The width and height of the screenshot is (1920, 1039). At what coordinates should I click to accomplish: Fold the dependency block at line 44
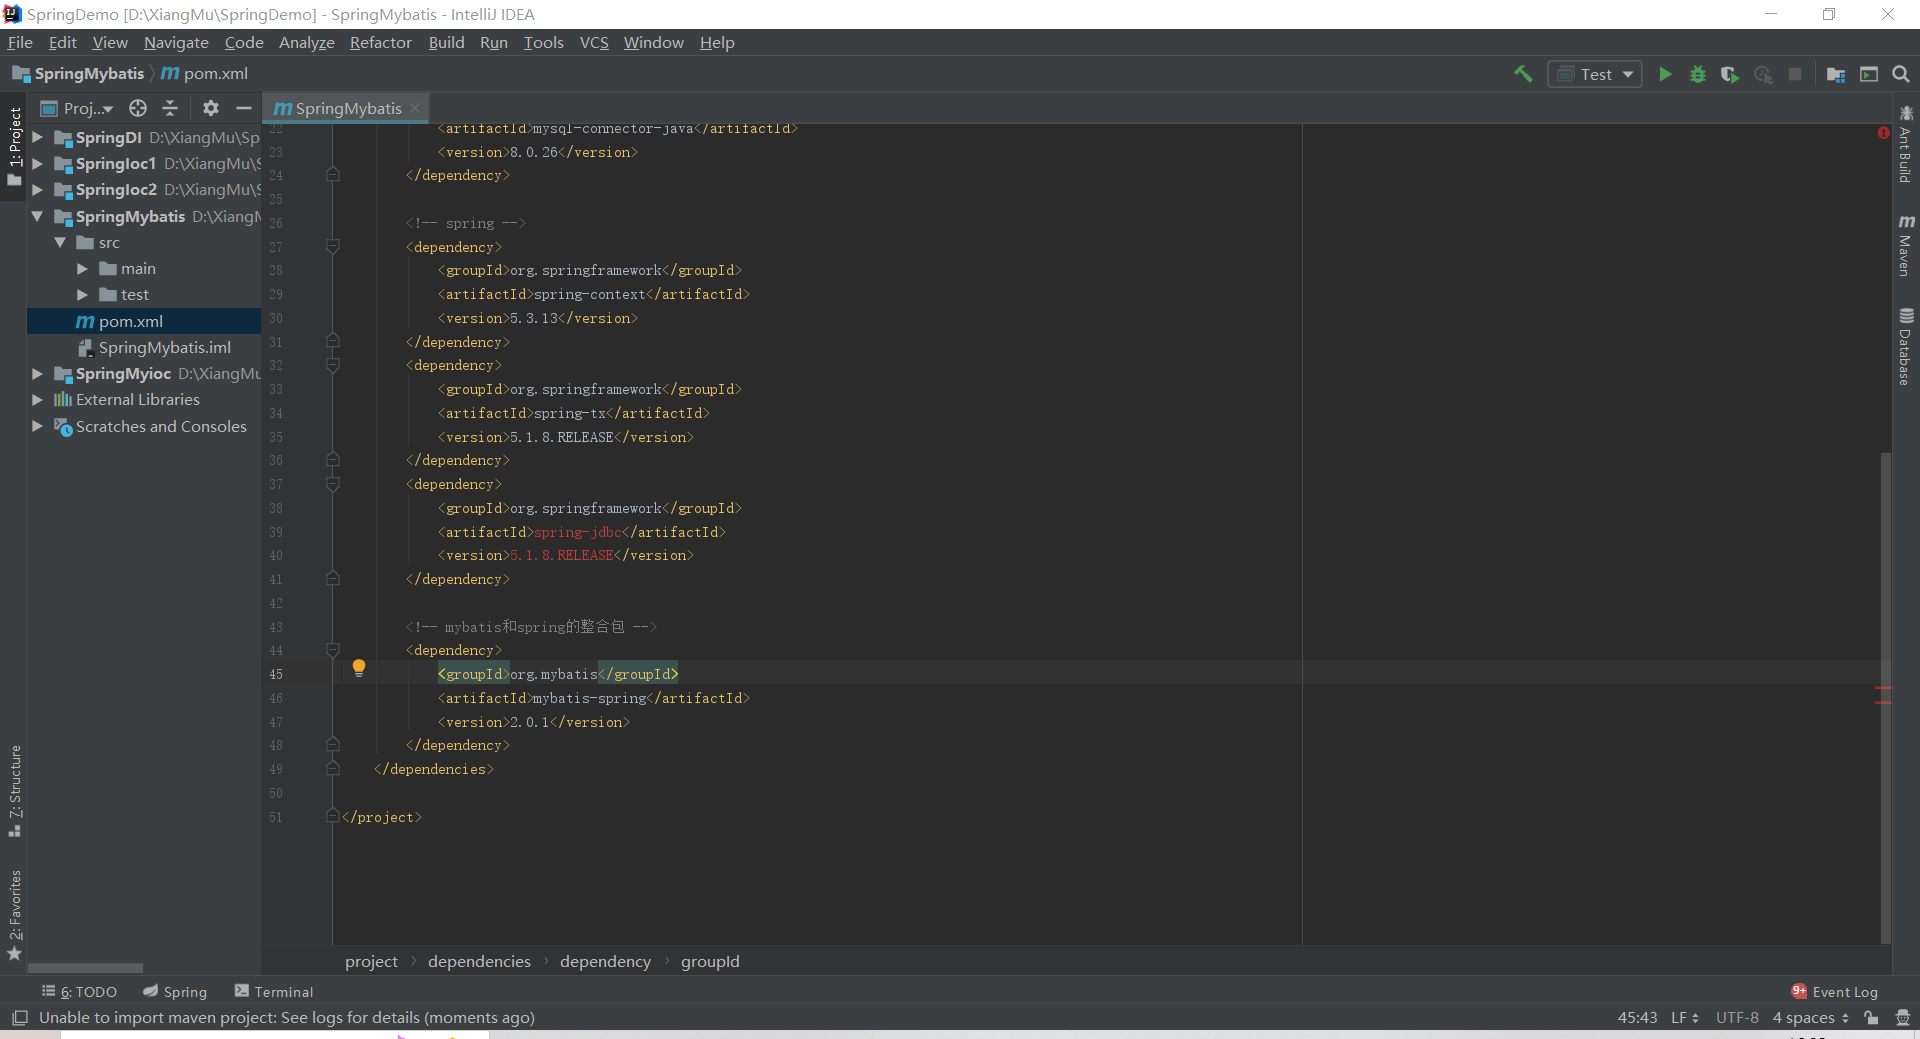(333, 650)
